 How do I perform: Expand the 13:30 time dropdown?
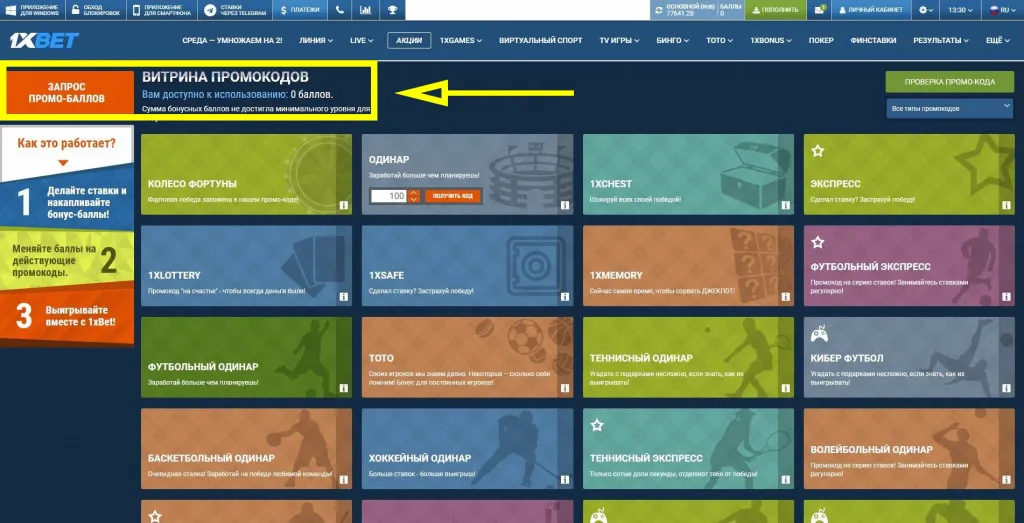coord(961,10)
